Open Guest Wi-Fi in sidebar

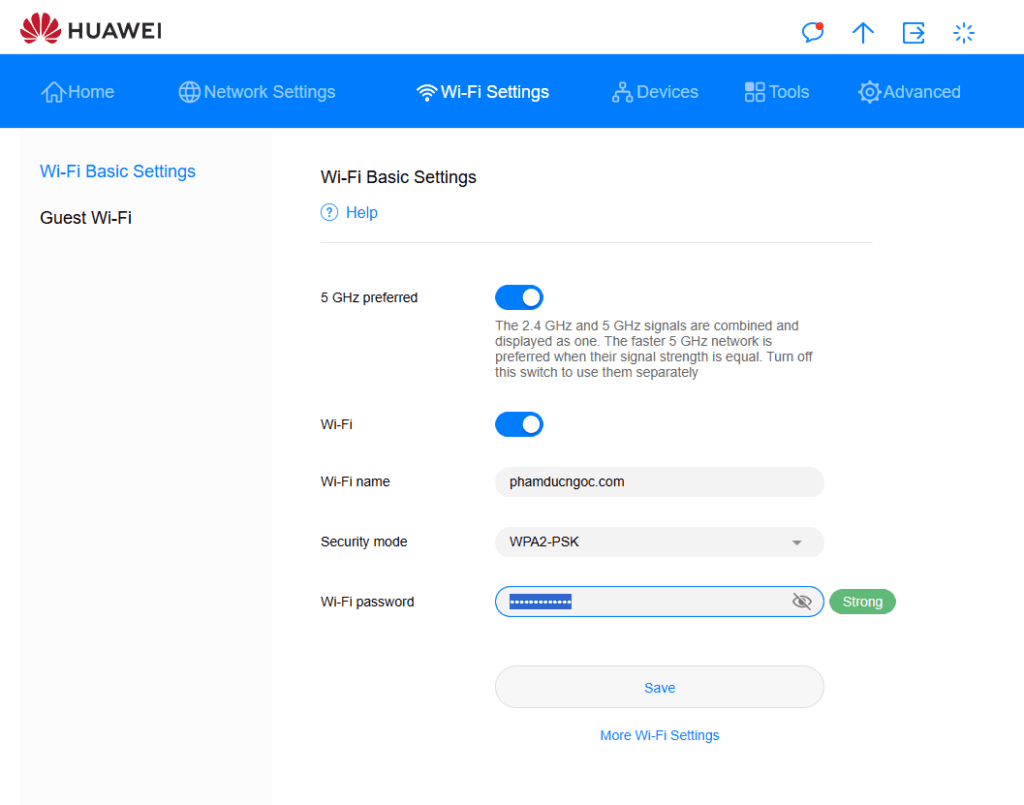tap(86, 217)
